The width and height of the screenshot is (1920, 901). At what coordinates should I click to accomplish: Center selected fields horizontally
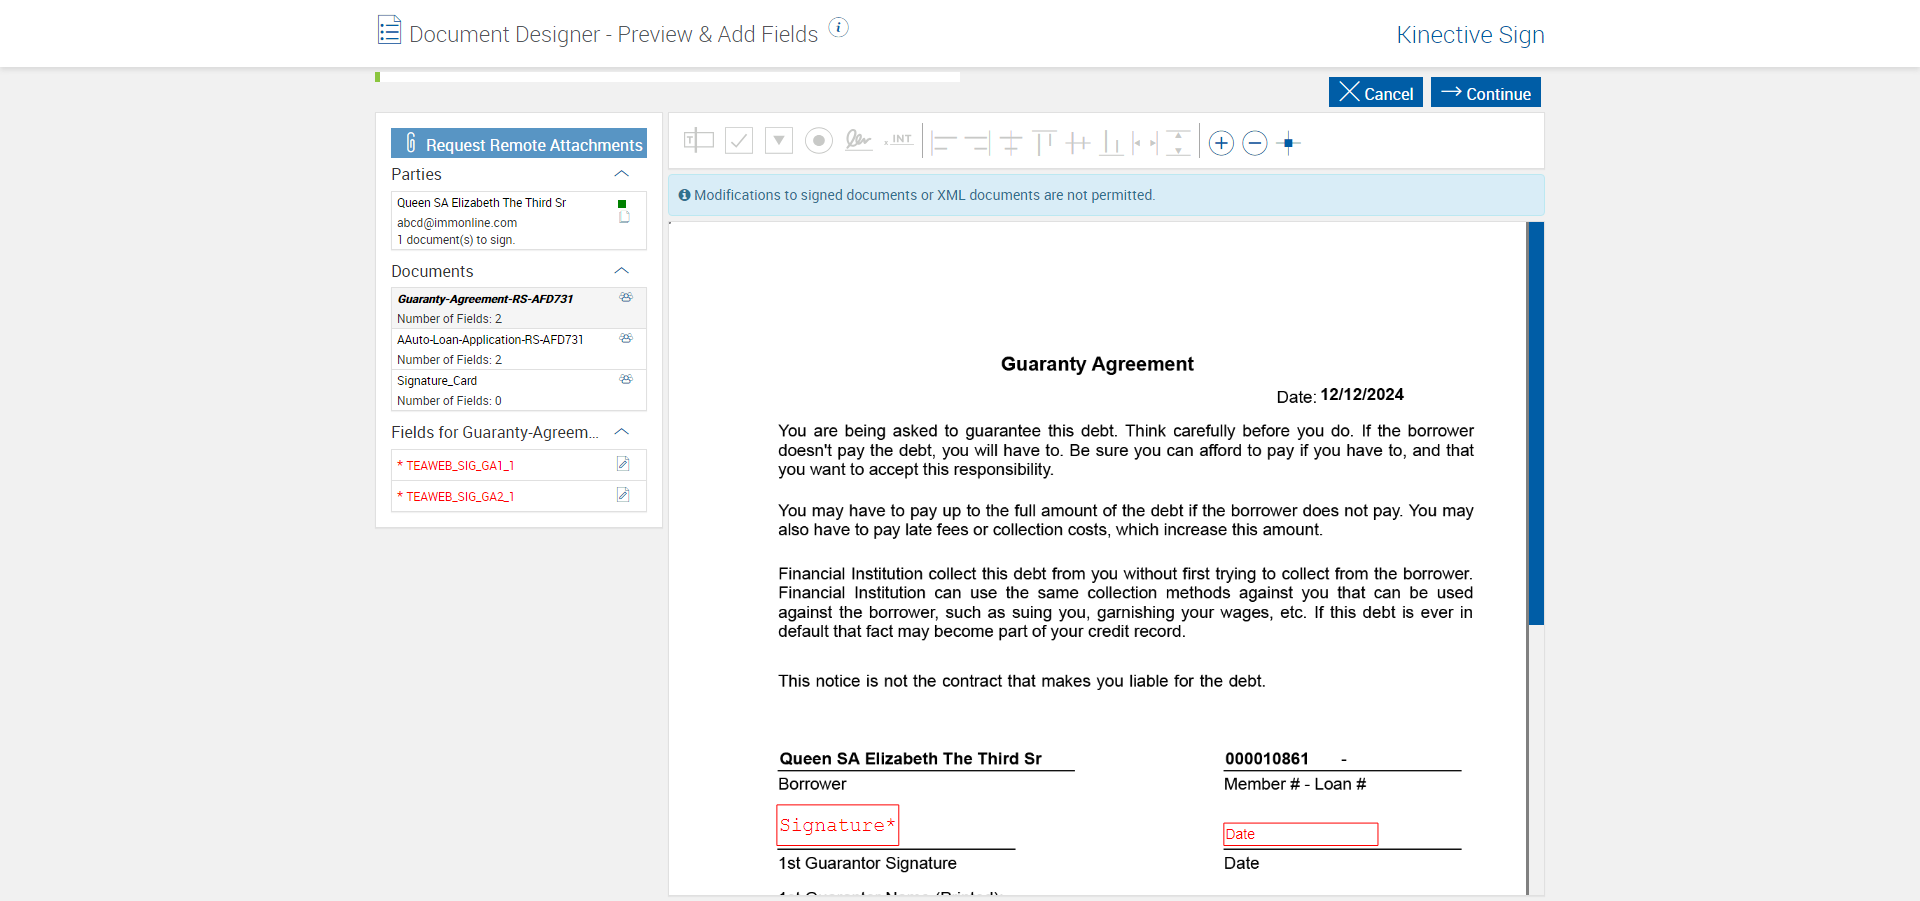pos(1011,143)
